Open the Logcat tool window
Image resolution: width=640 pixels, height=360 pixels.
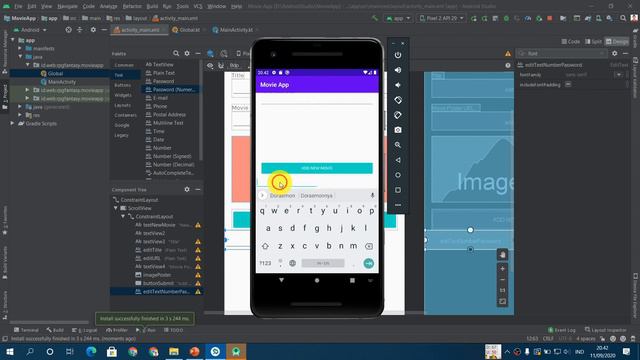click(x=84, y=330)
